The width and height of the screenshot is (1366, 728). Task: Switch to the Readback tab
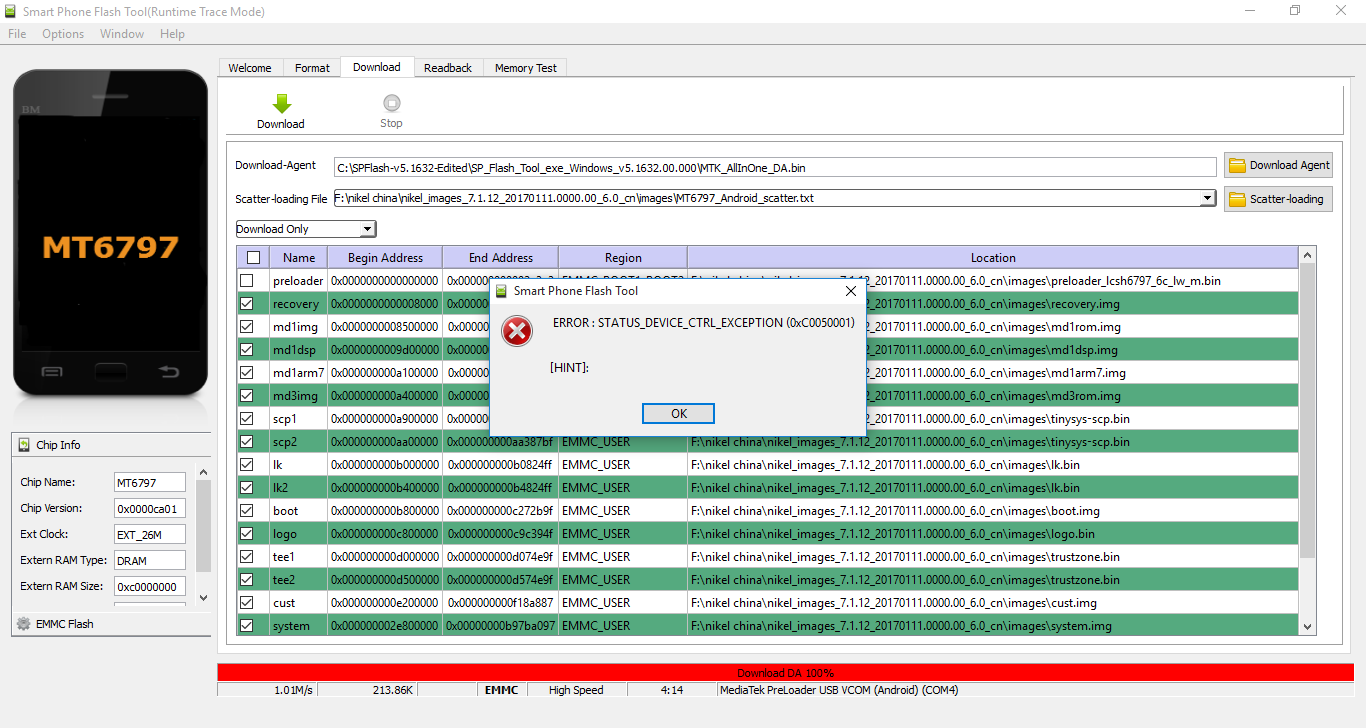447,68
